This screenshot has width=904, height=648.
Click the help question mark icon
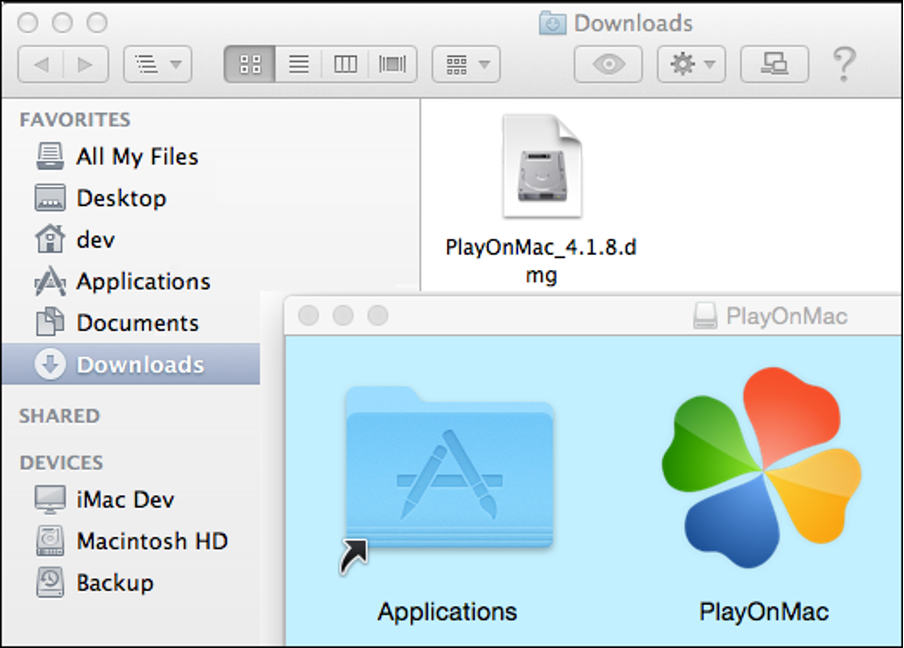843,65
